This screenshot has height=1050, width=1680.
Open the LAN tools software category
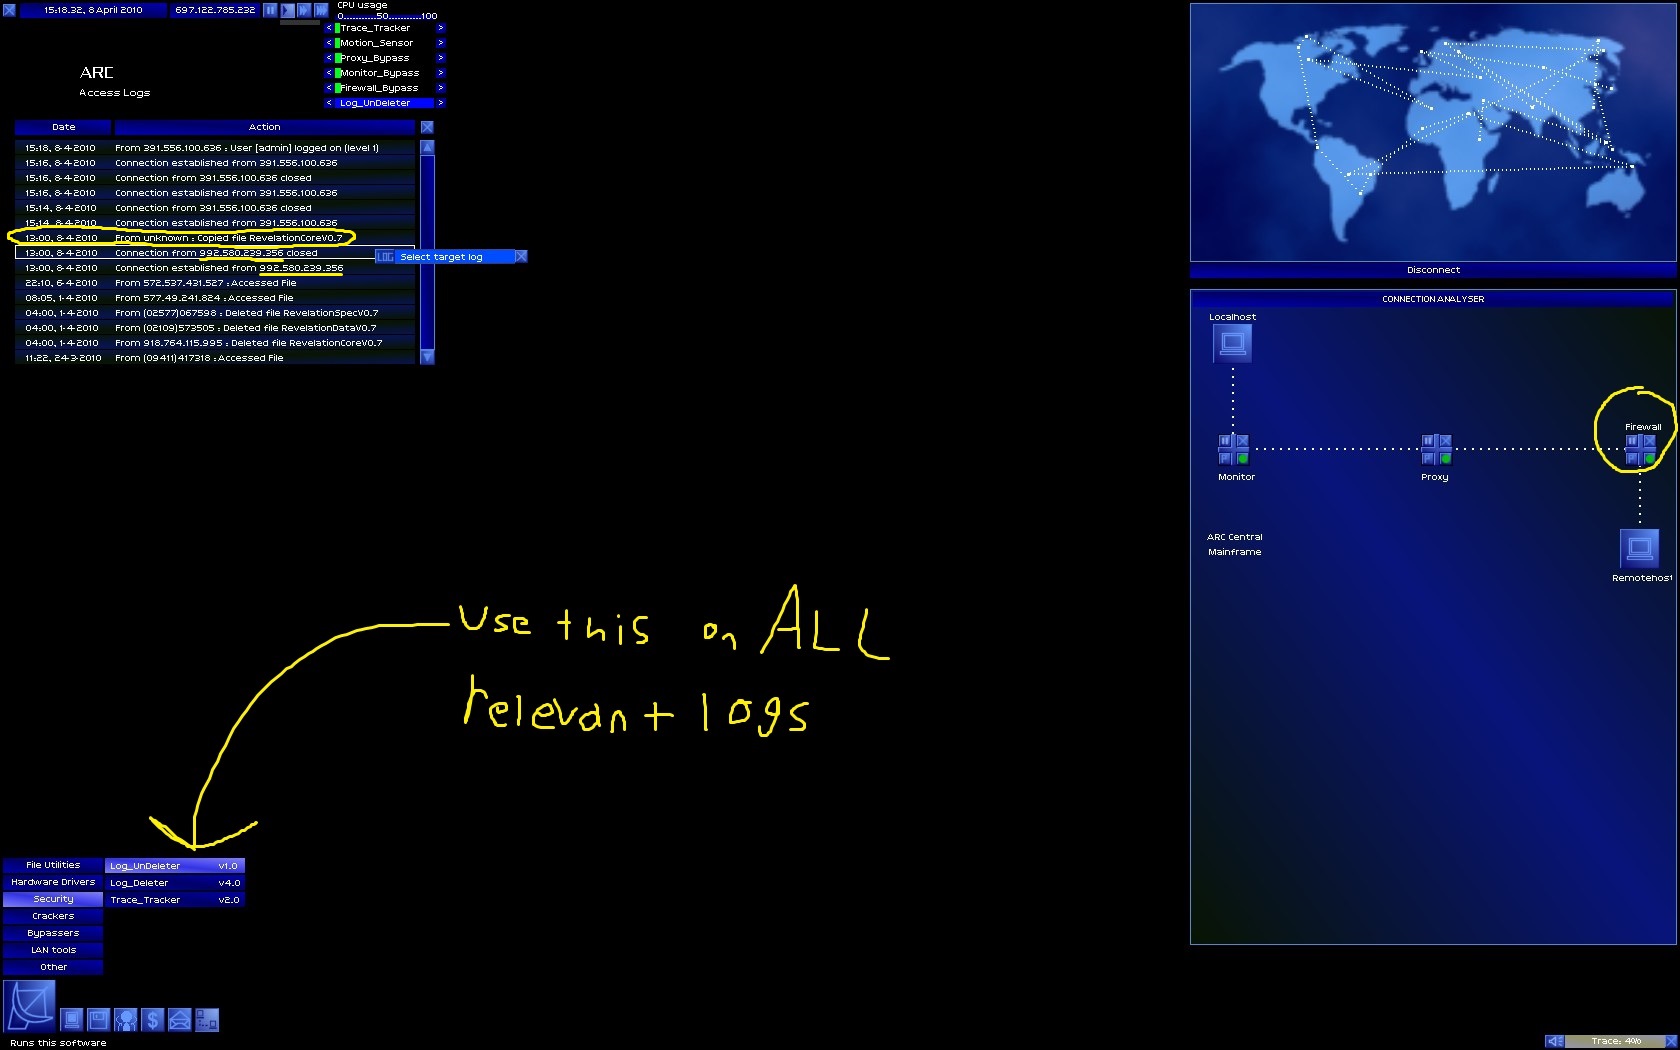(53, 950)
